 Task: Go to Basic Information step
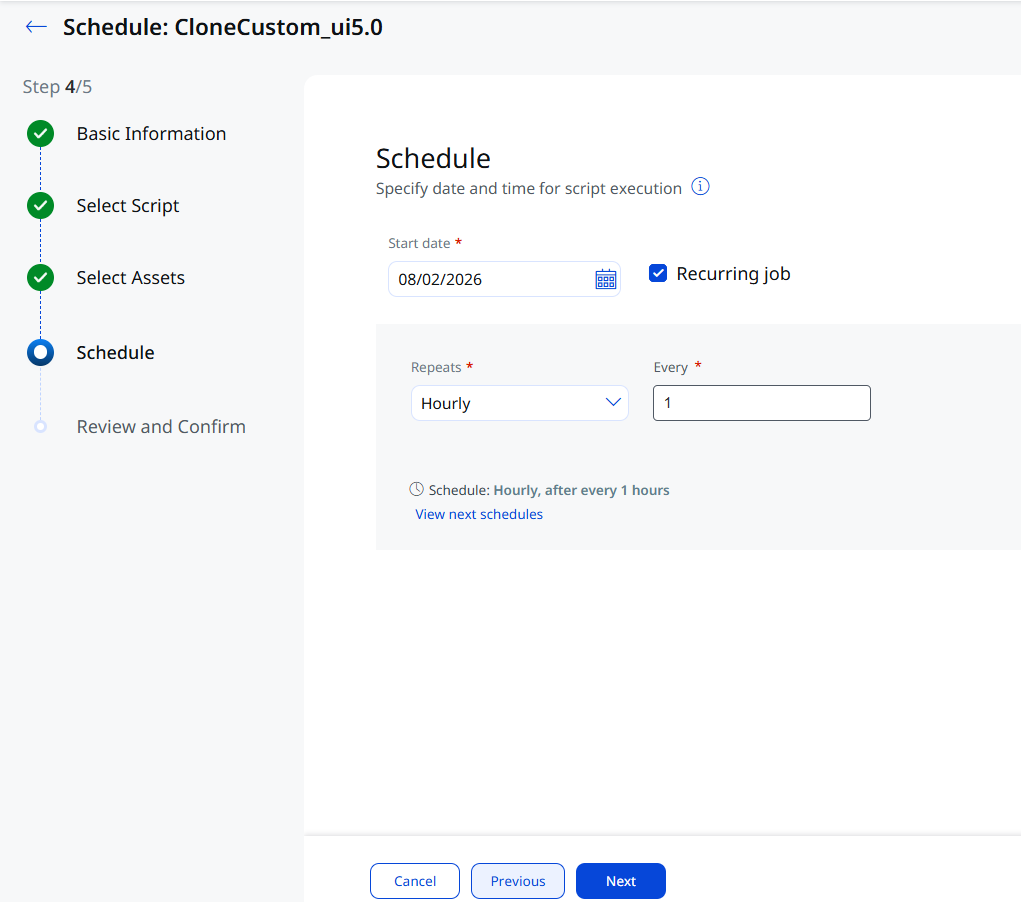[151, 134]
